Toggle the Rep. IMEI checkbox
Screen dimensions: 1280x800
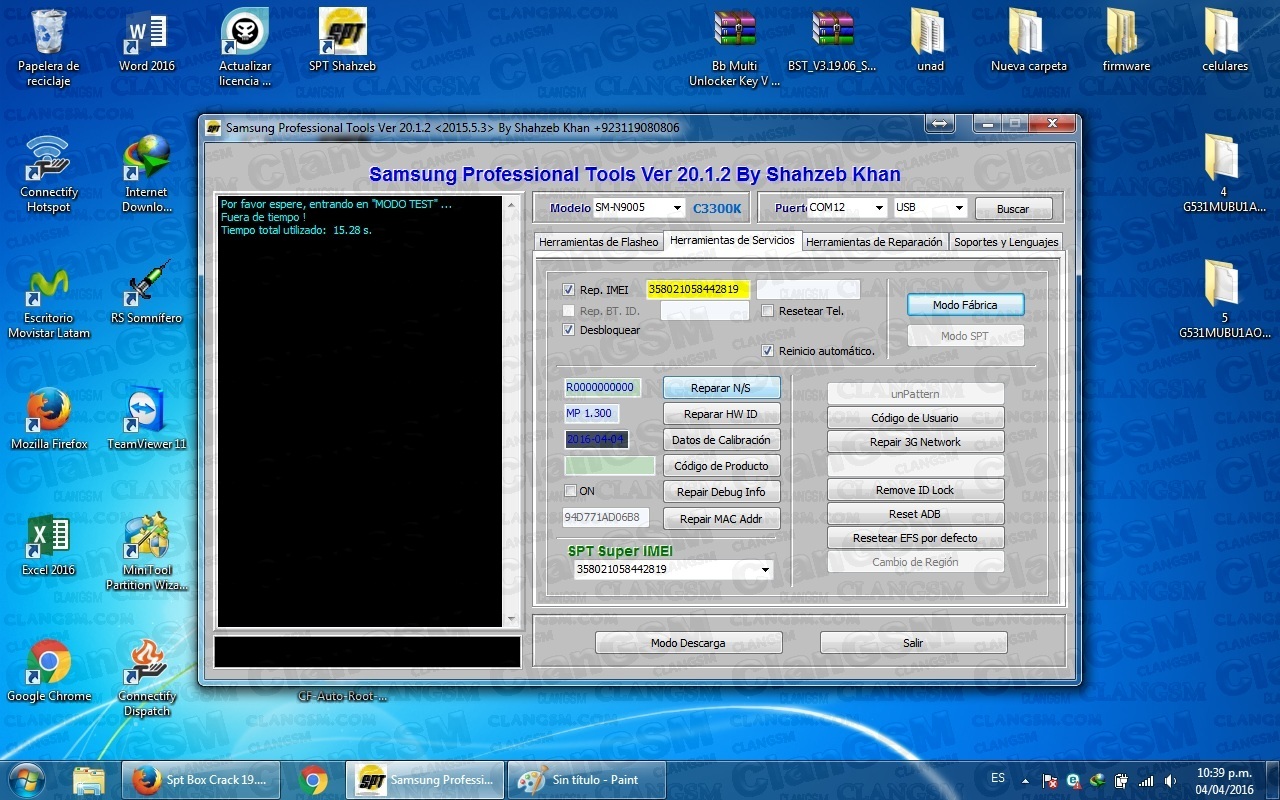coord(568,290)
